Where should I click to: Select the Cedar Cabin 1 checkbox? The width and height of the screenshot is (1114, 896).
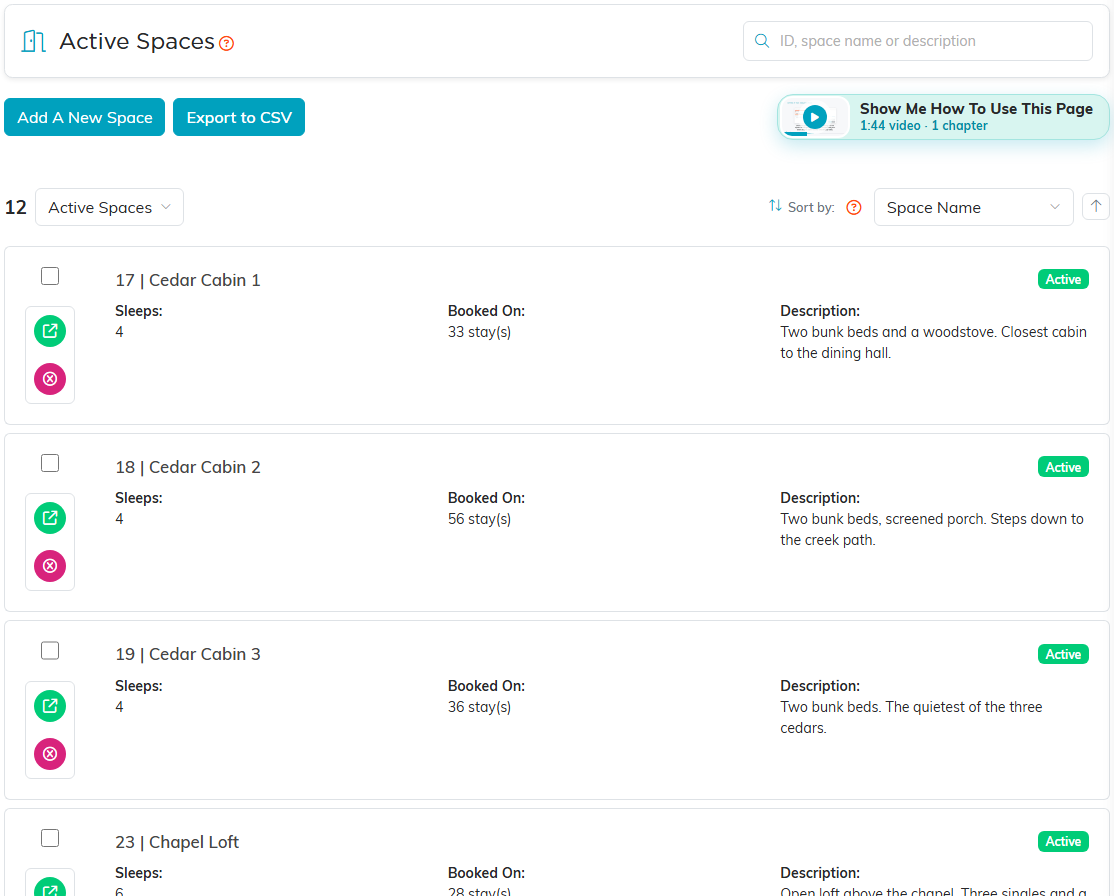click(50, 276)
